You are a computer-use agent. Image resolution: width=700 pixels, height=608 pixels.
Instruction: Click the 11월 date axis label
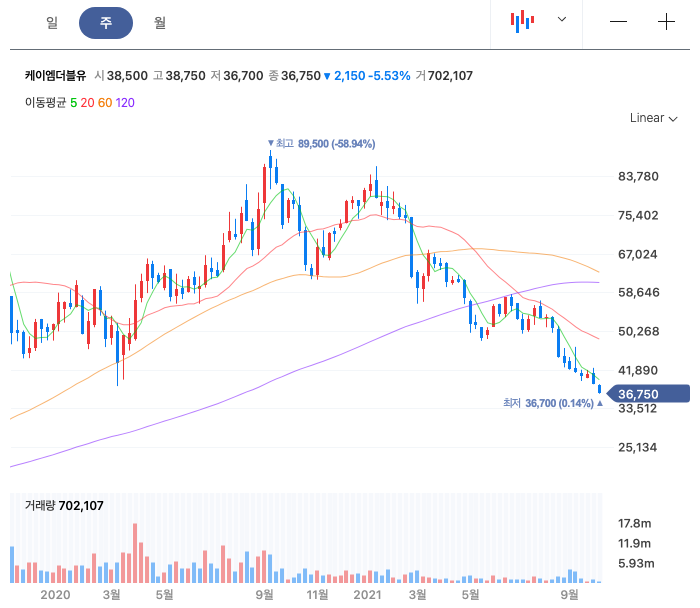(317, 595)
